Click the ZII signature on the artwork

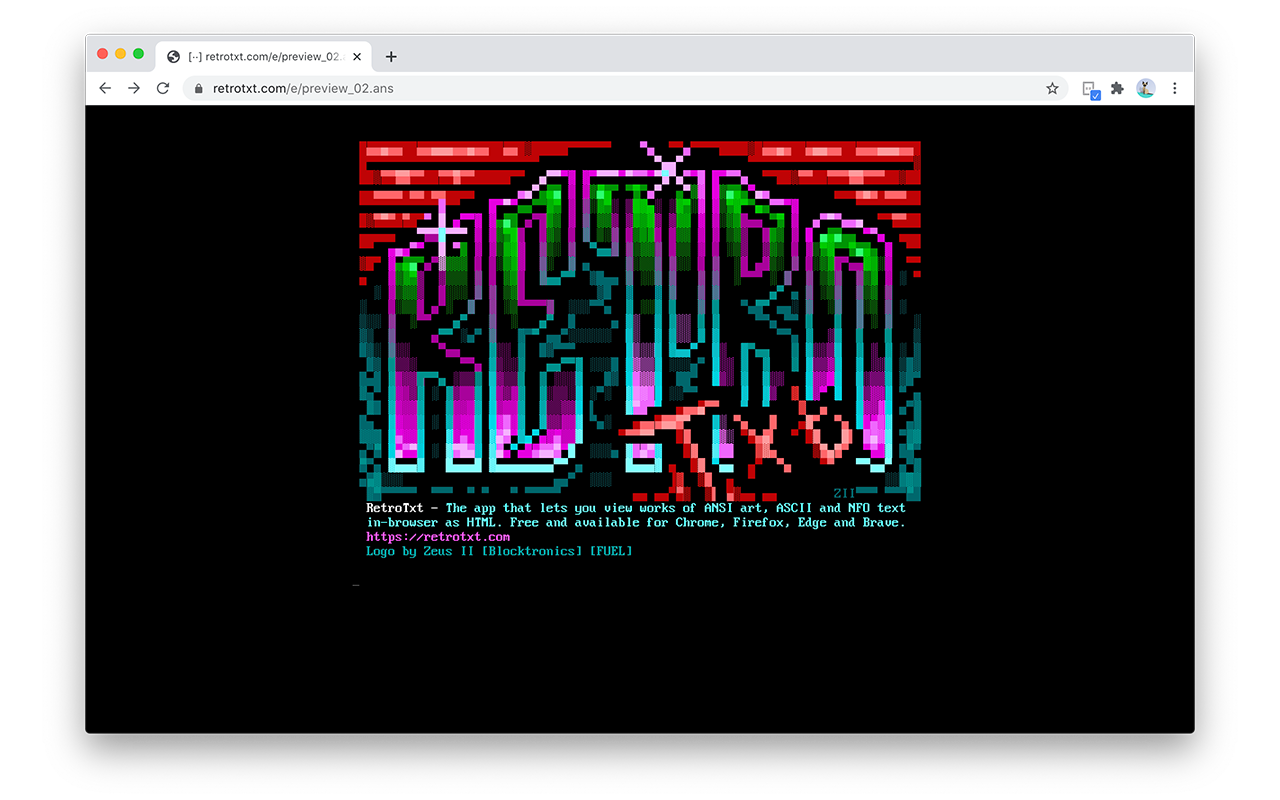coord(844,491)
